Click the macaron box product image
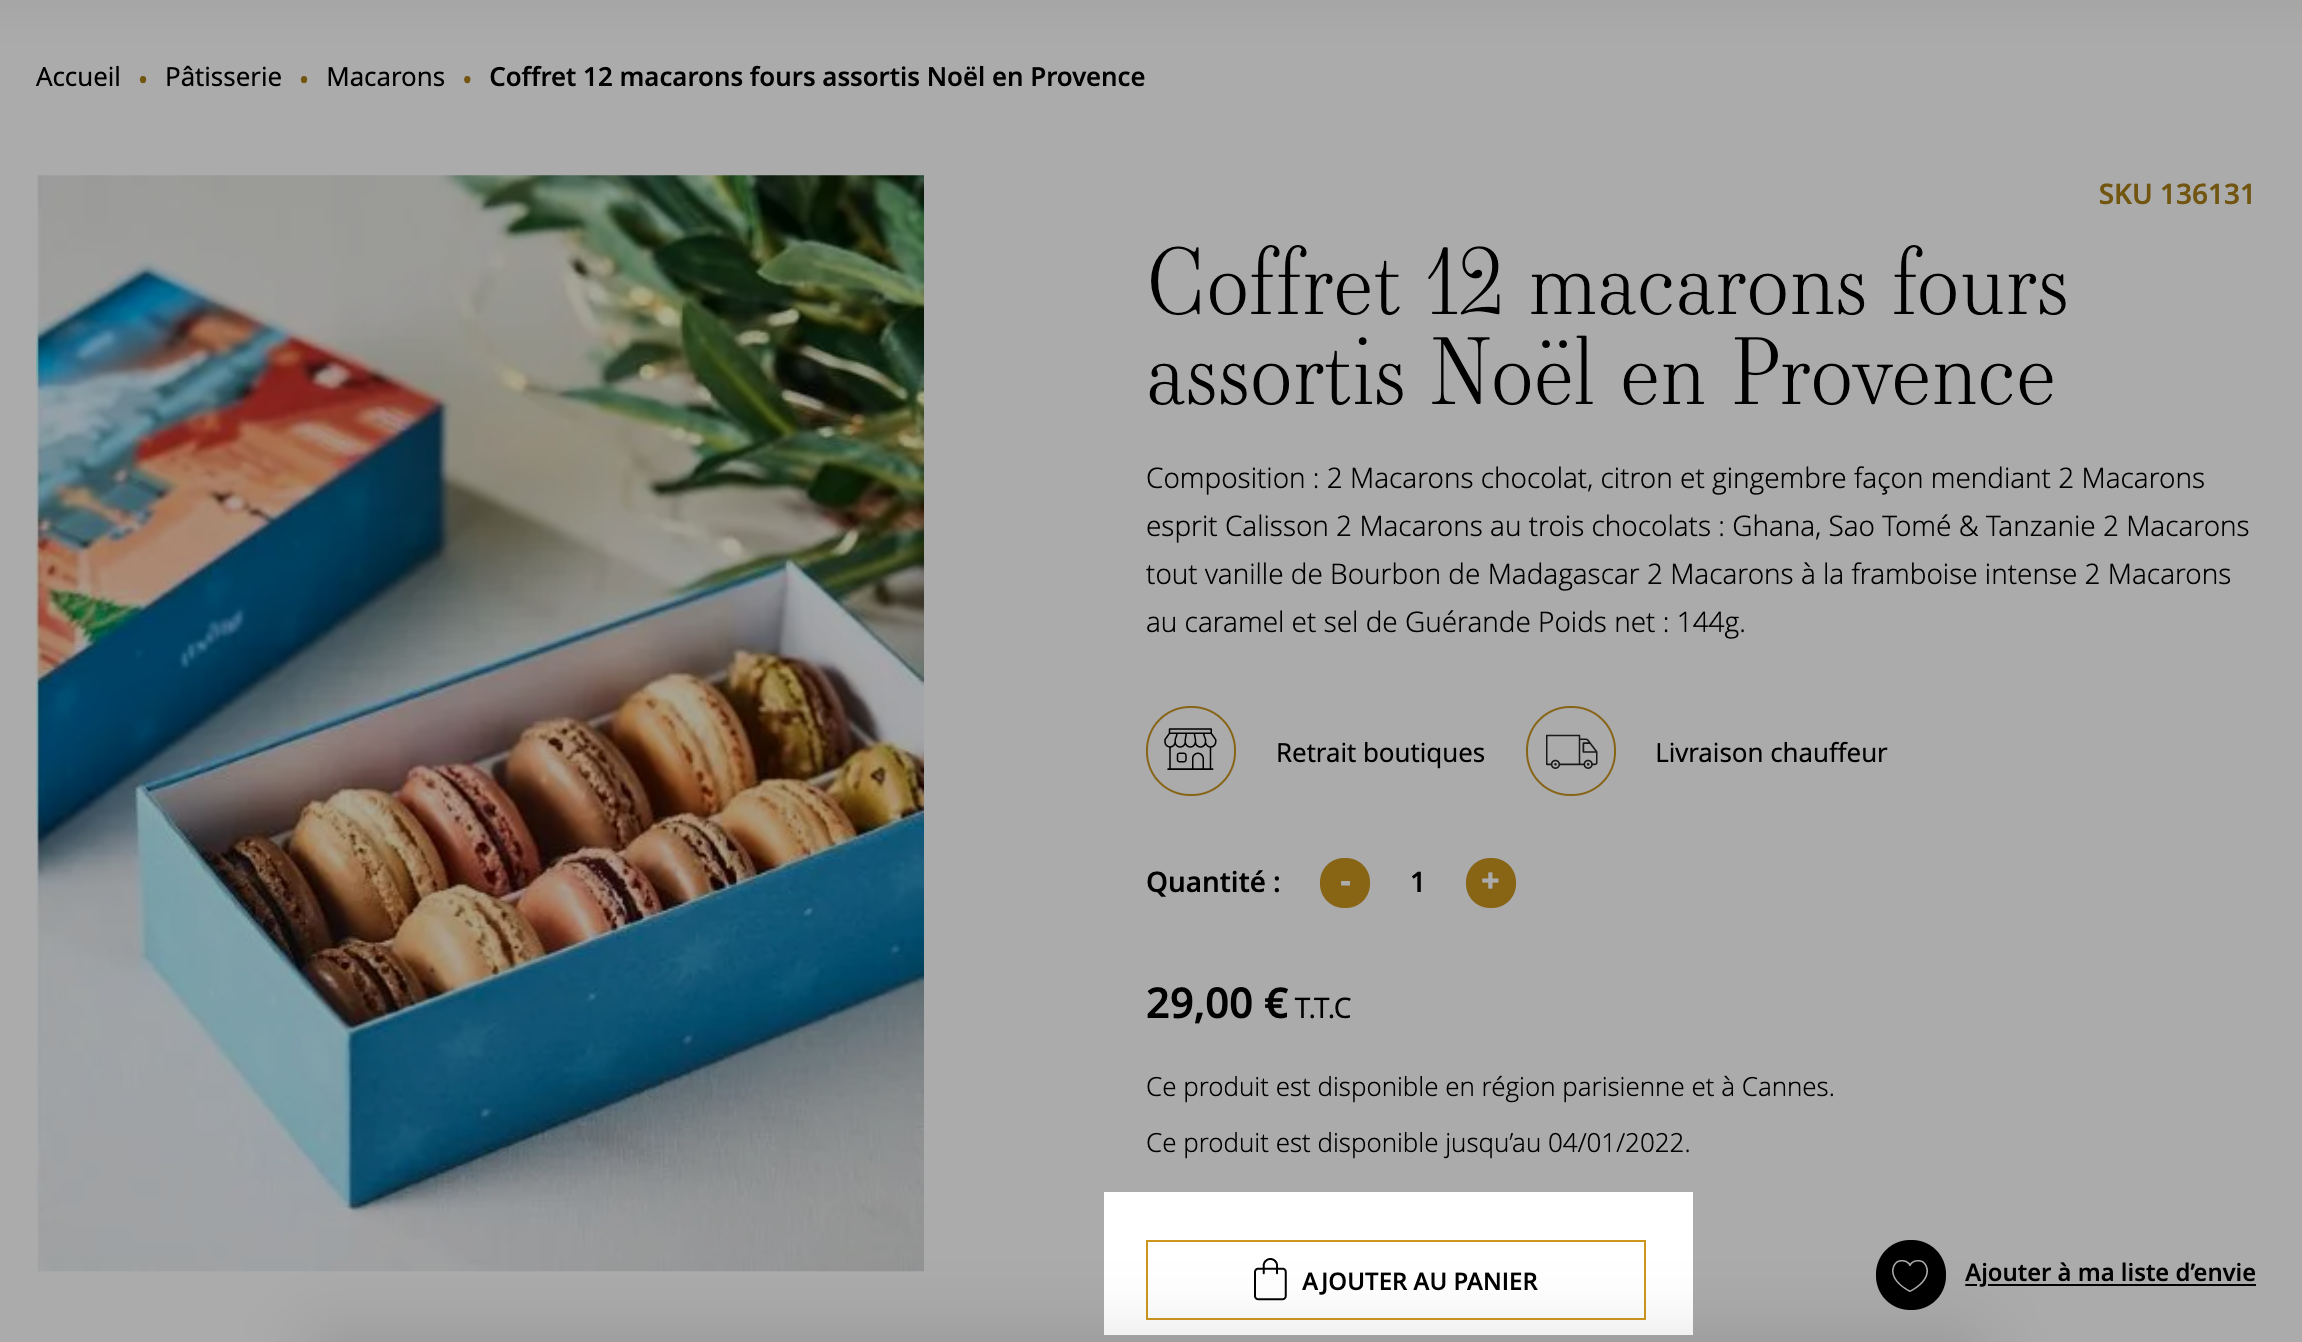The image size is (2302, 1342). coord(481,723)
